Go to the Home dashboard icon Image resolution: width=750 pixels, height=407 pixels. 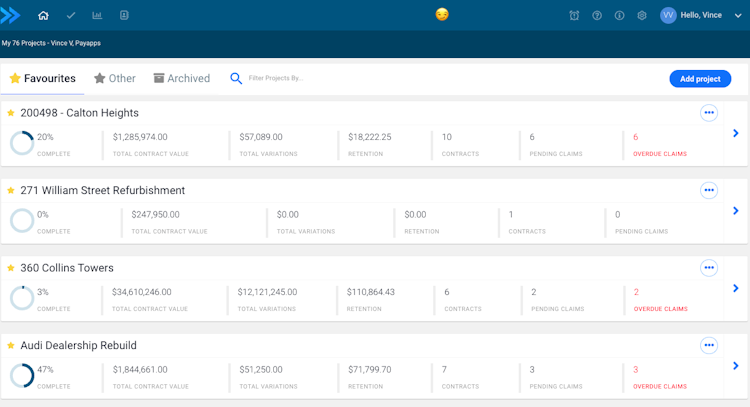(x=43, y=15)
